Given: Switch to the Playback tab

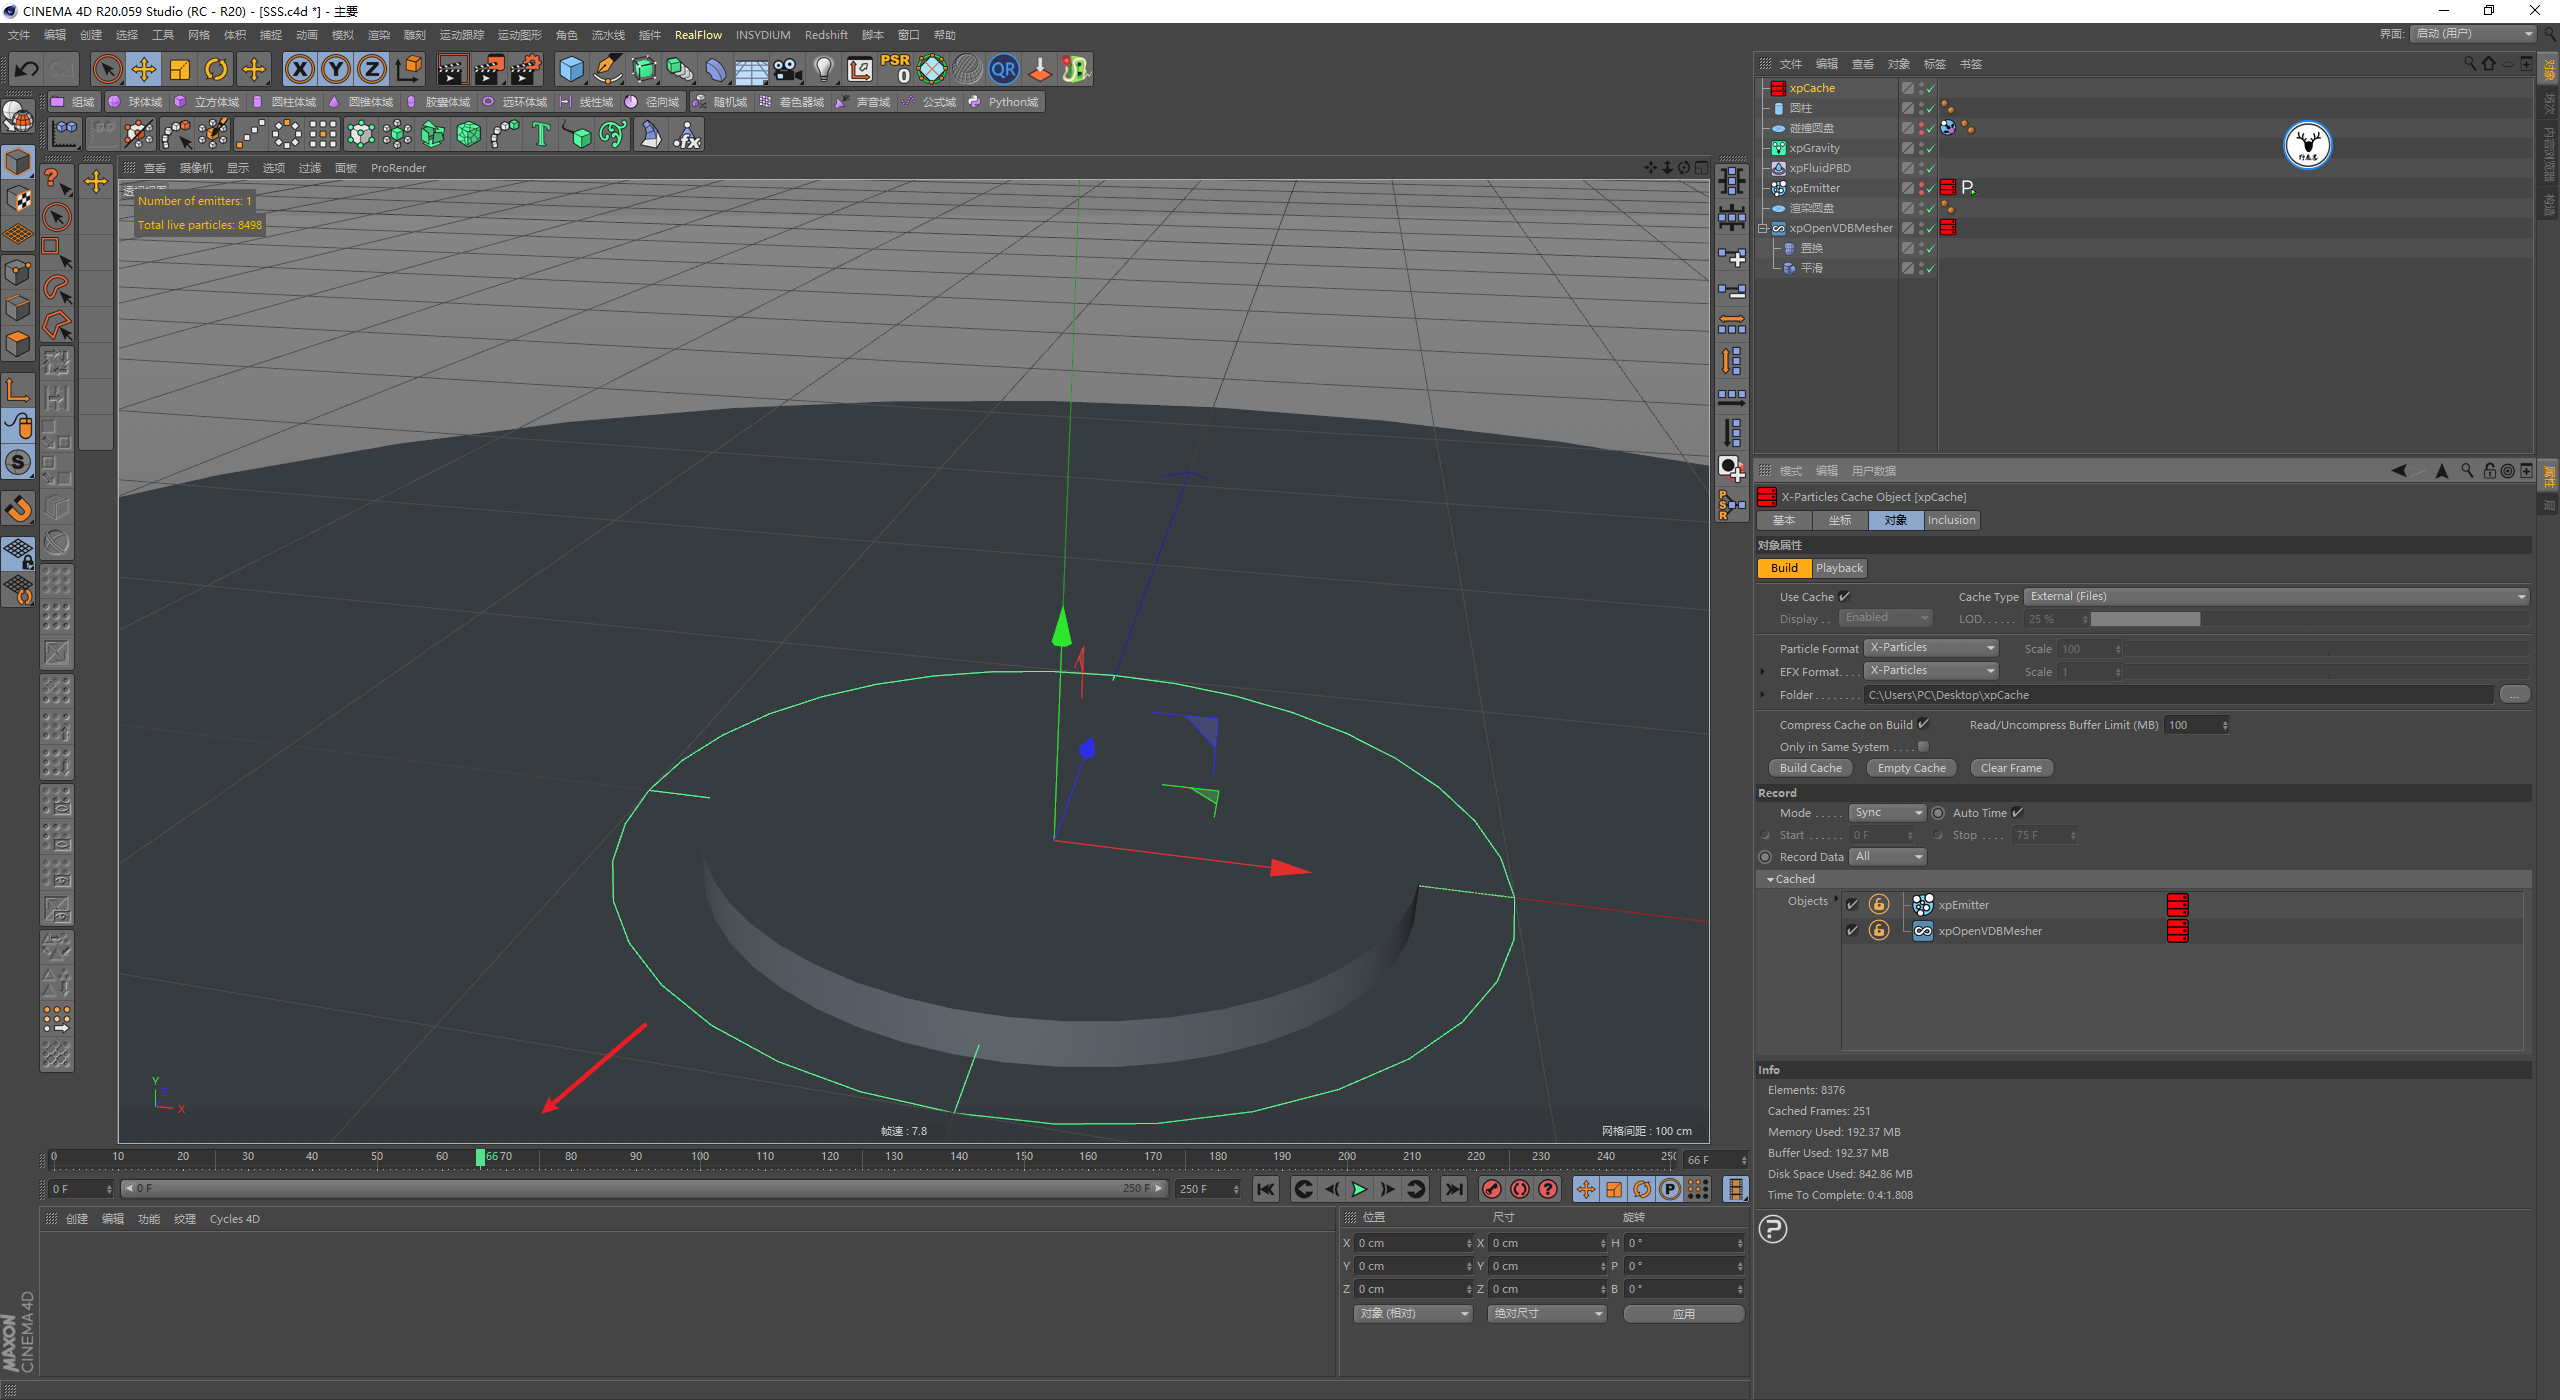Looking at the screenshot, I should coord(1839,568).
